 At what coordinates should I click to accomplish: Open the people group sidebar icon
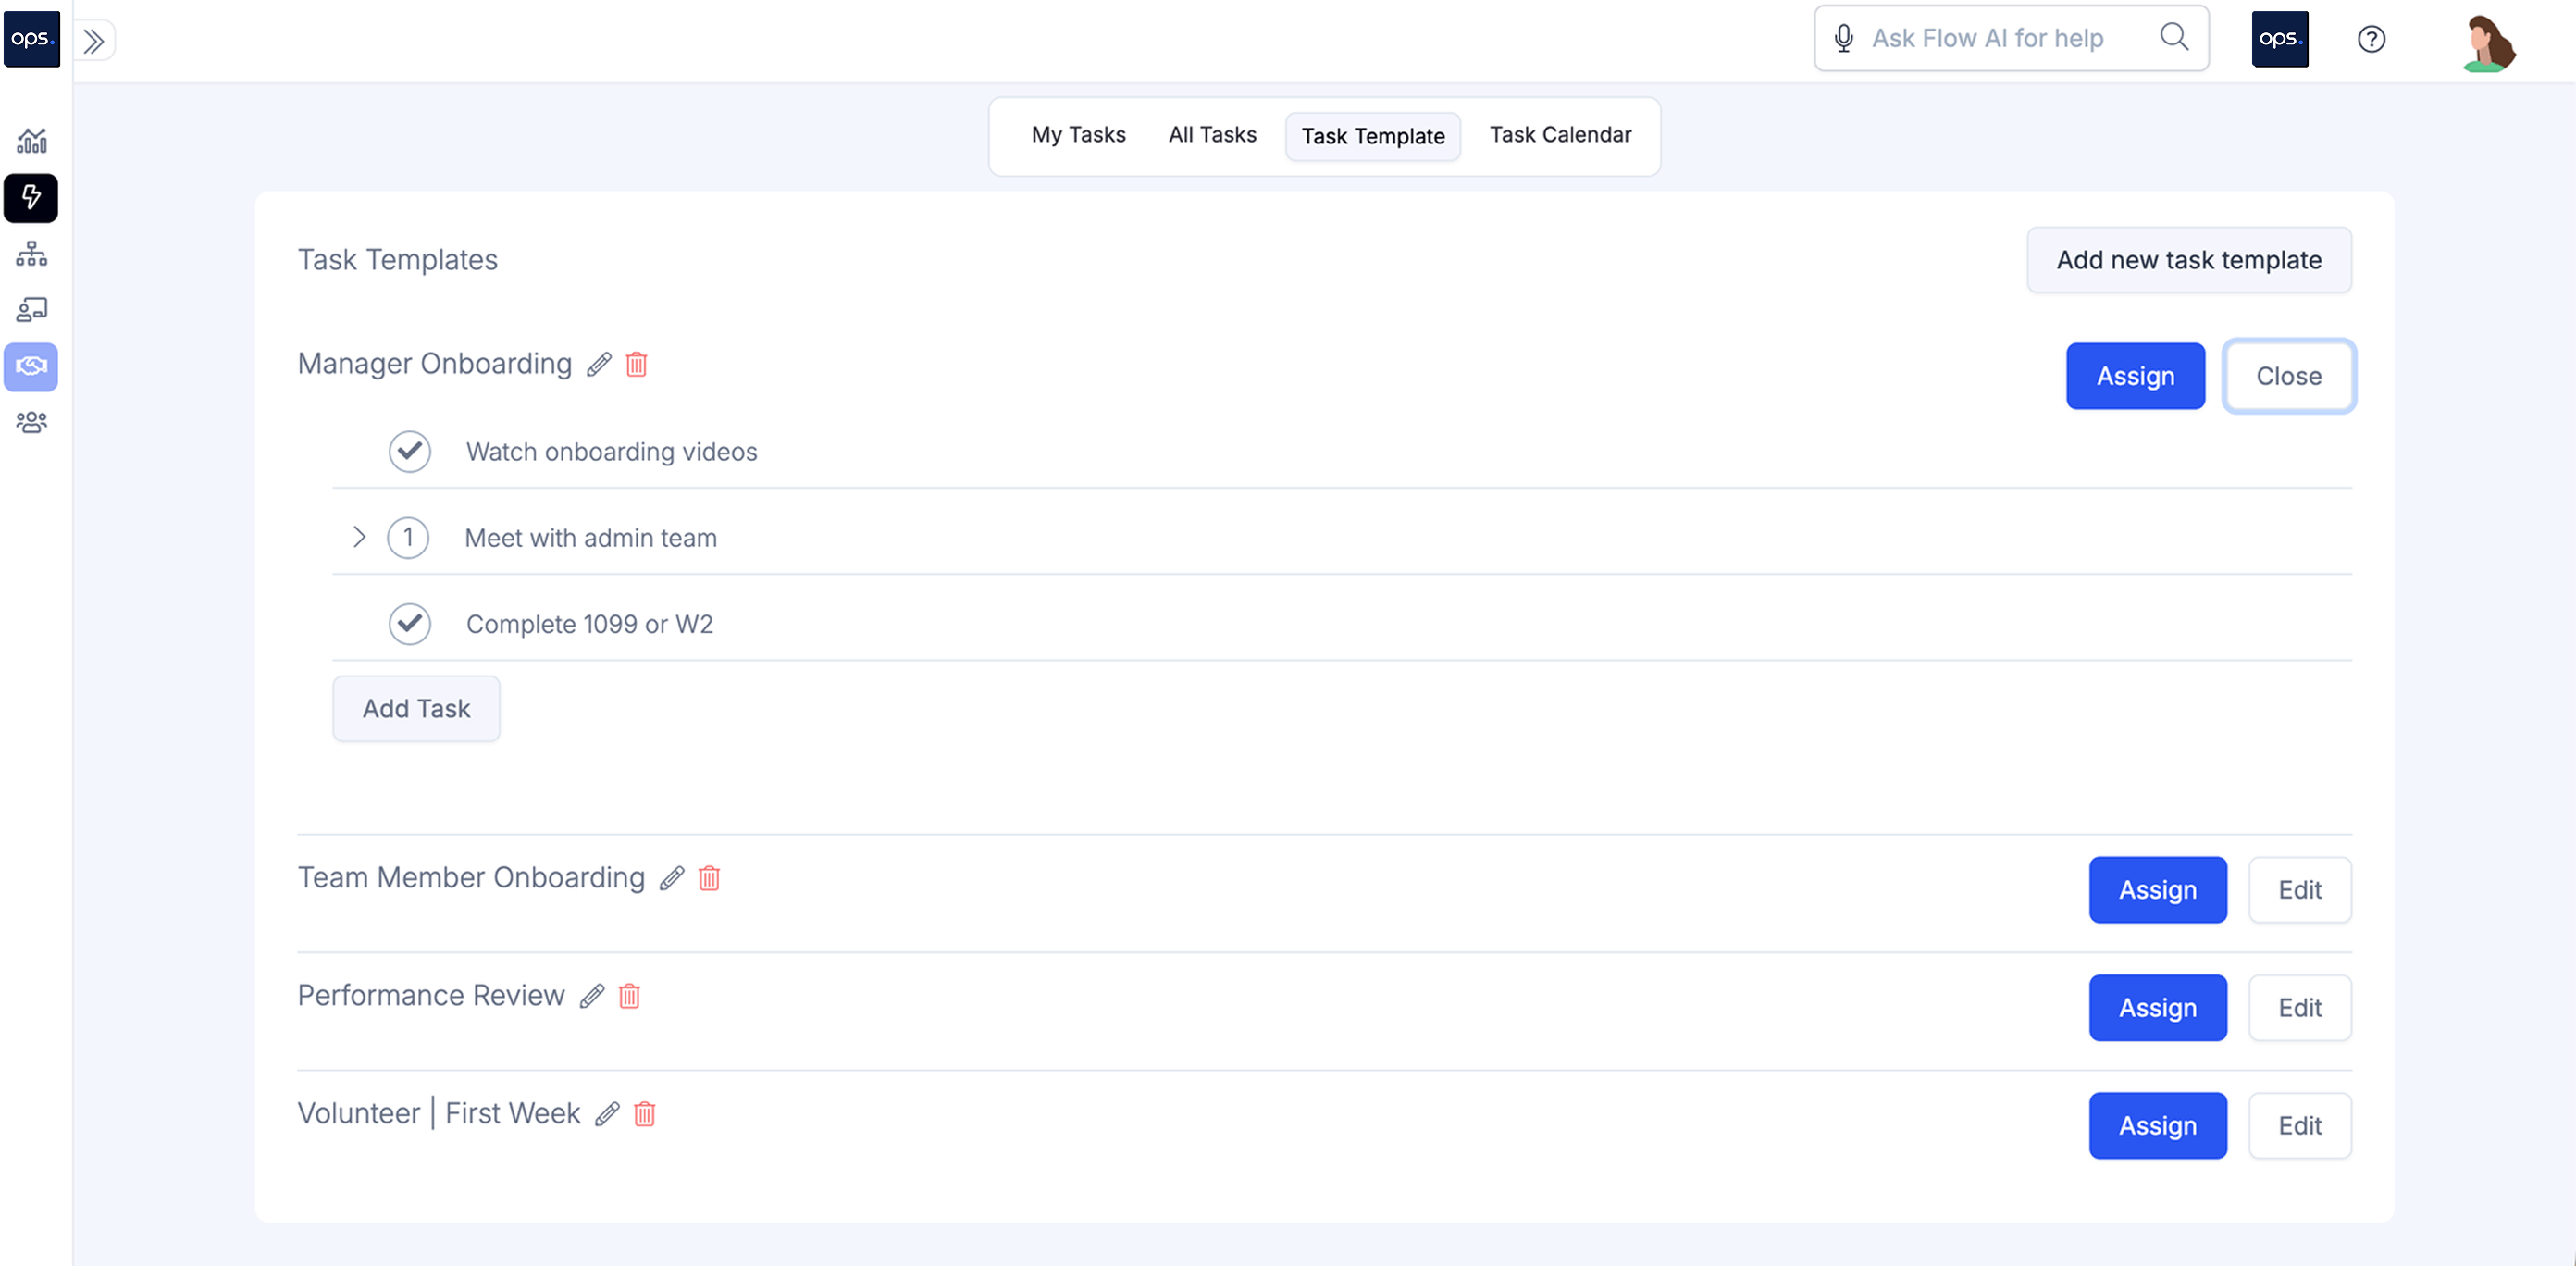(x=31, y=423)
